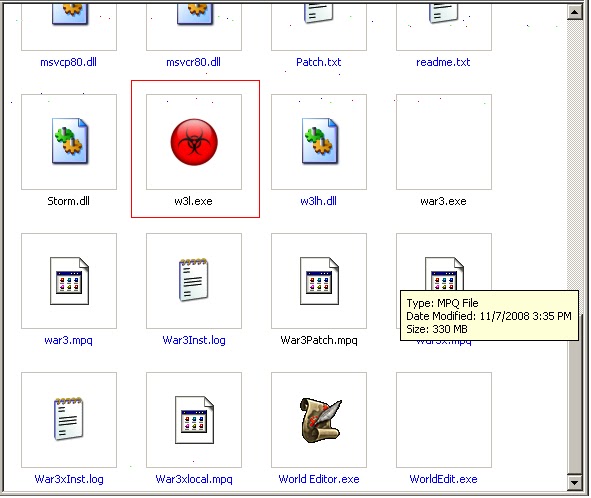
Task: Click the war3.mpq file name
Action: [x=69, y=340]
